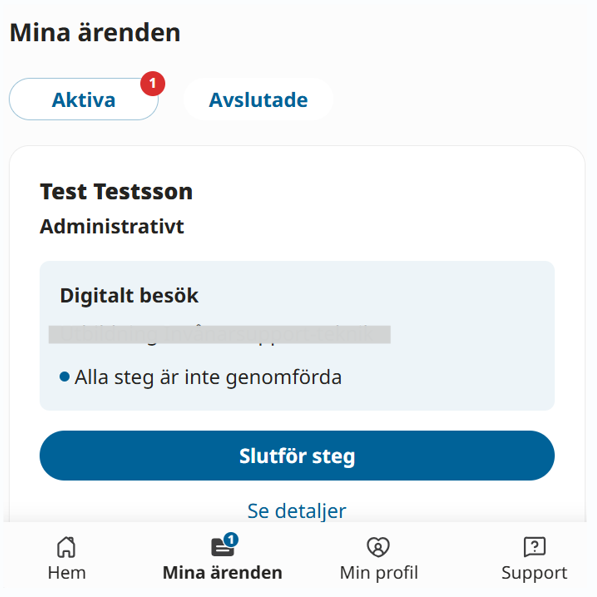Click the Slutför steg button
The width and height of the screenshot is (597, 597).
[297, 456]
